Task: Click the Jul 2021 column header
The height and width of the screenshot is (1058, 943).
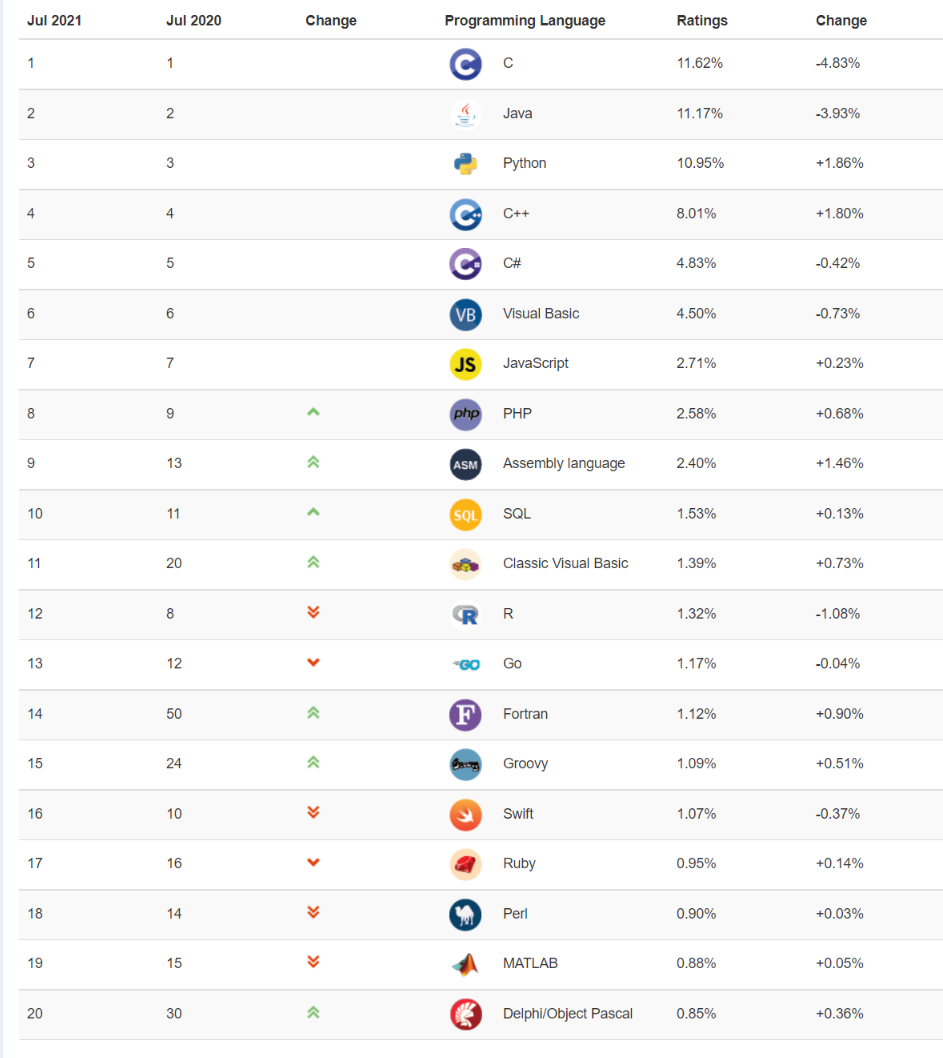Action: 54,21
